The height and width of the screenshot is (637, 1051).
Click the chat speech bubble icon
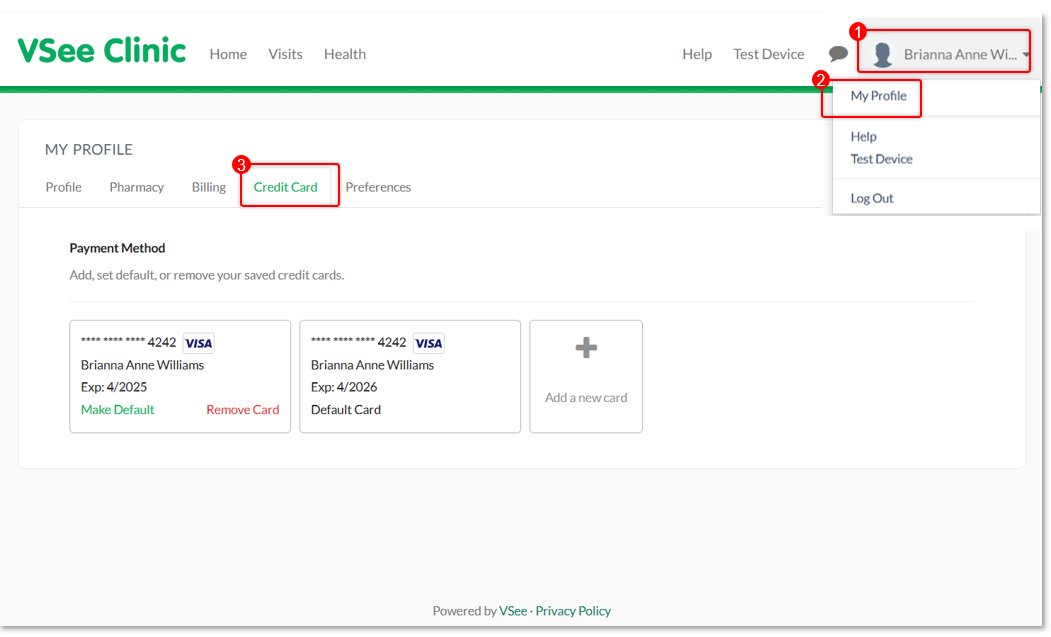(838, 54)
